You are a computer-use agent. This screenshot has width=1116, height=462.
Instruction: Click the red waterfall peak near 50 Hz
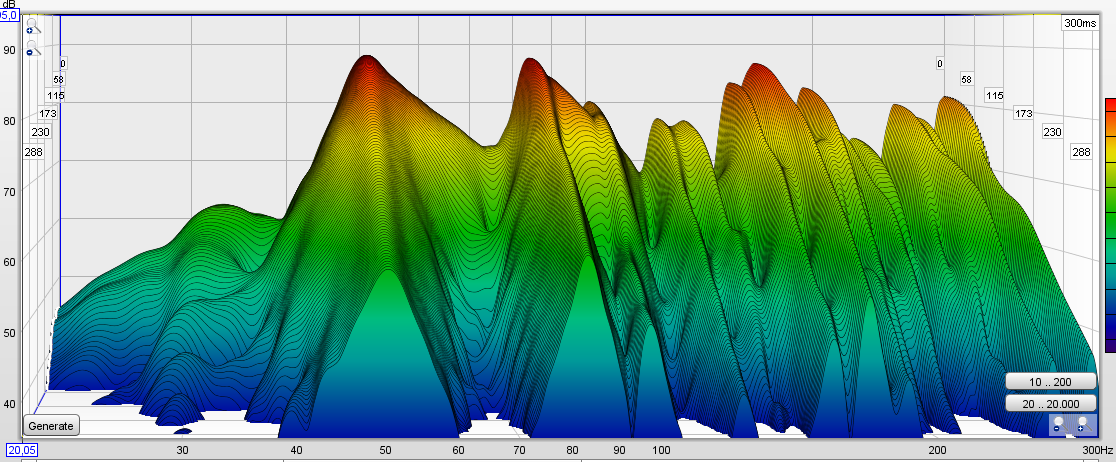tap(368, 62)
